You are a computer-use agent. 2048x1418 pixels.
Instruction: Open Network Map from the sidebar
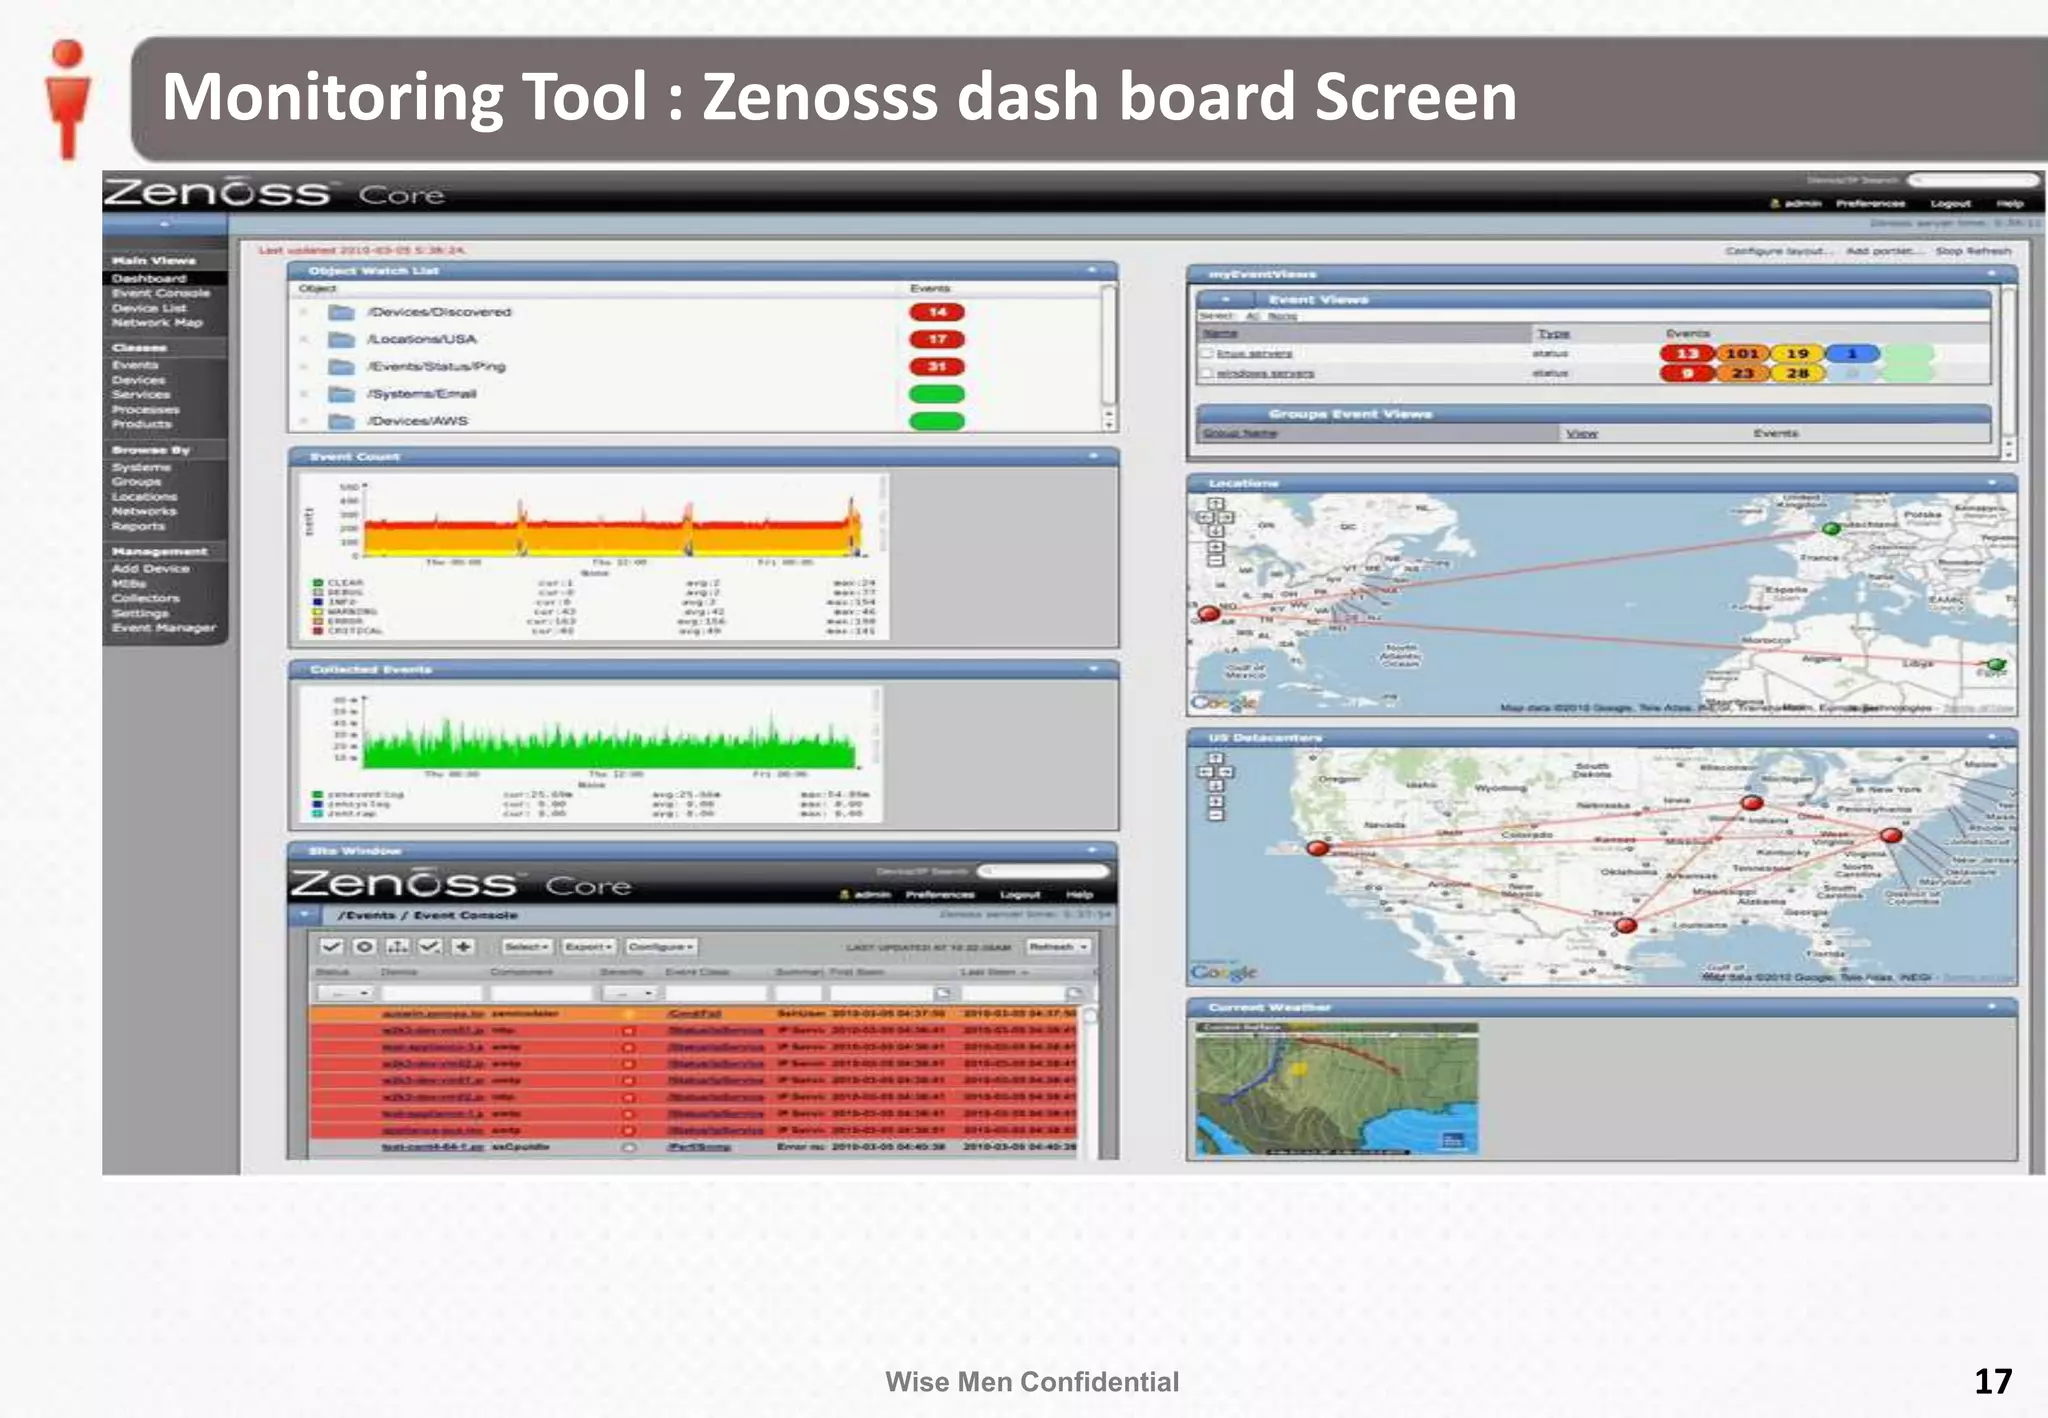click(157, 323)
